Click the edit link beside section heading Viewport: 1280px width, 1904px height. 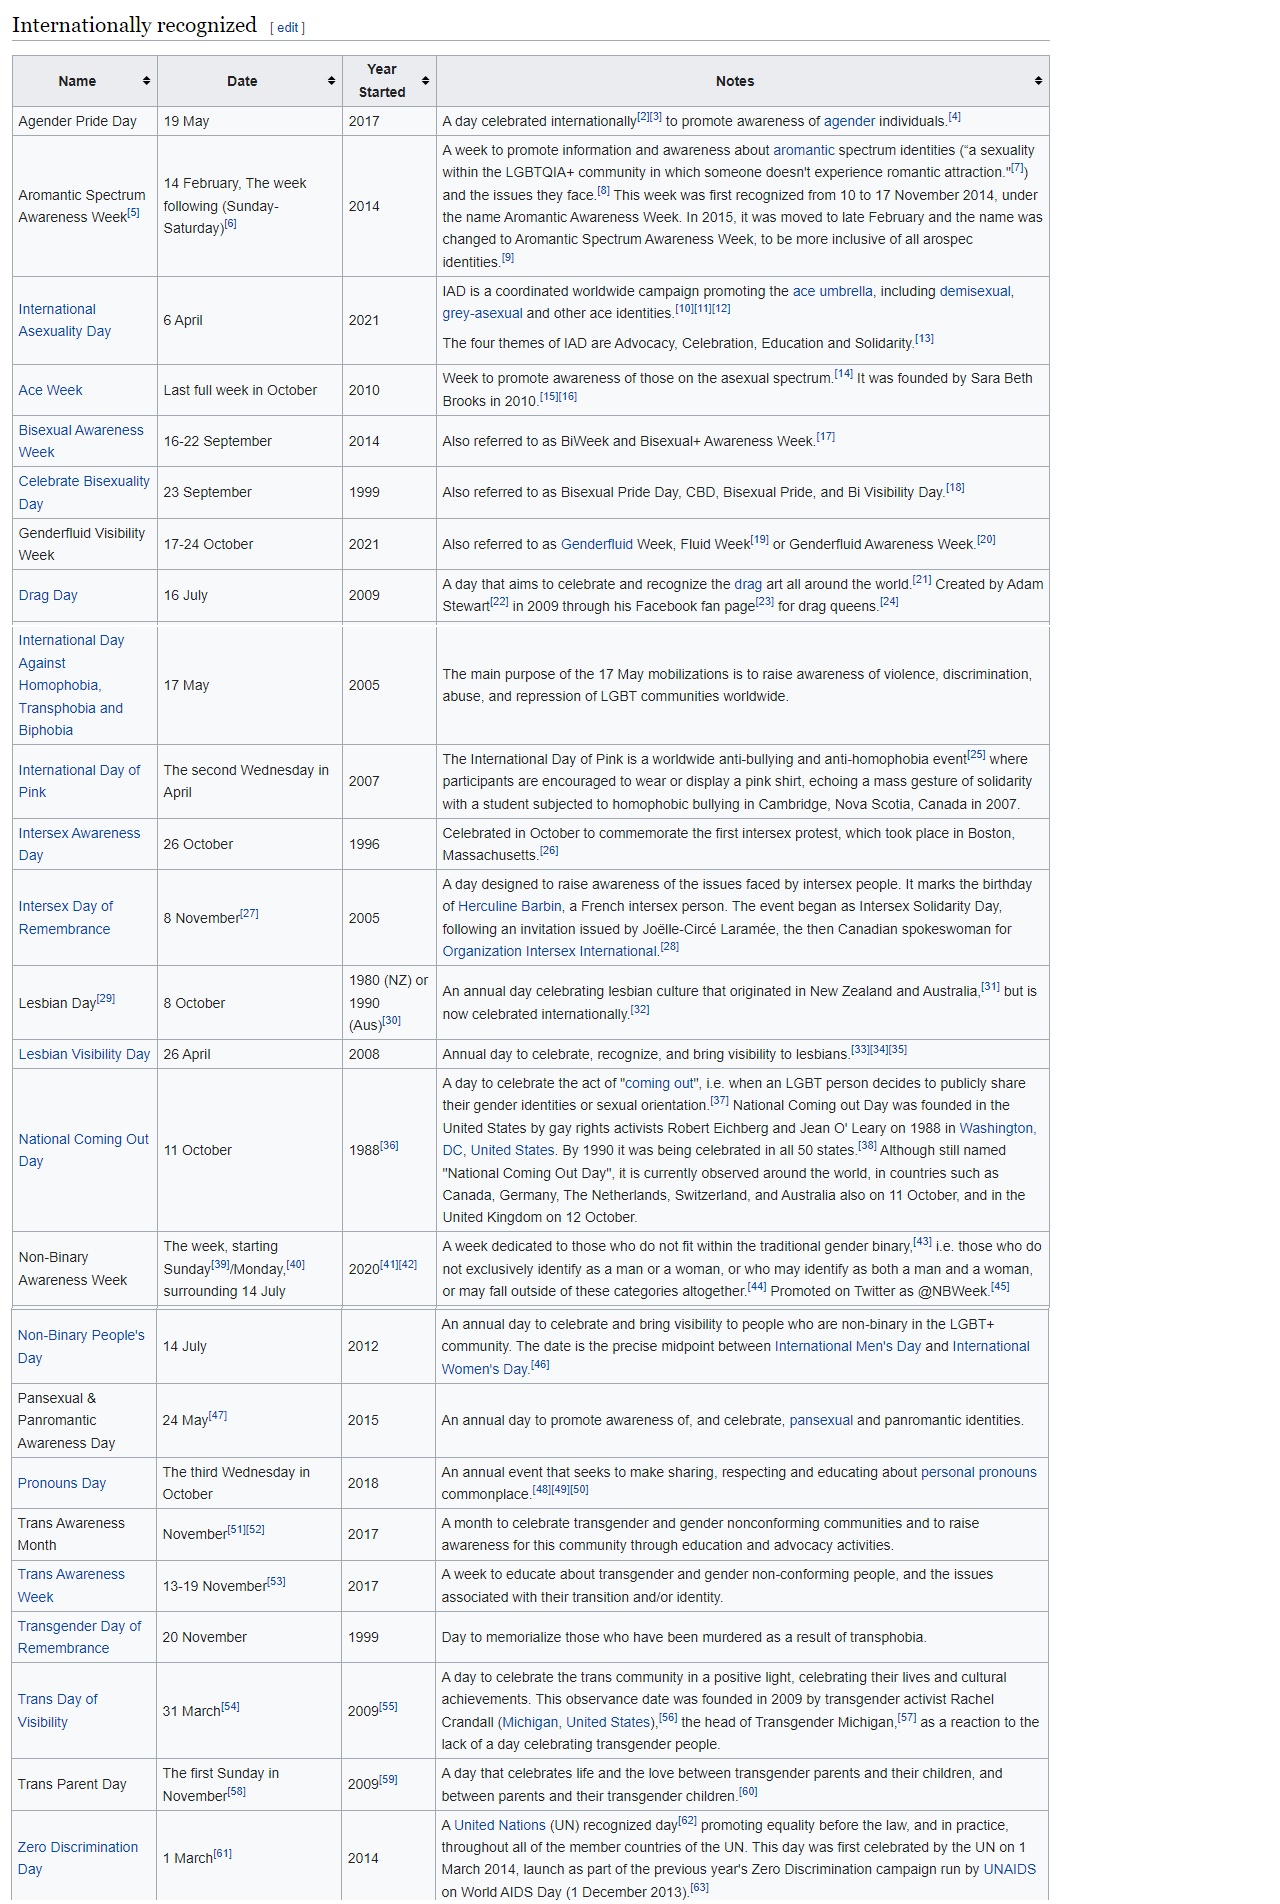tap(288, 28)
